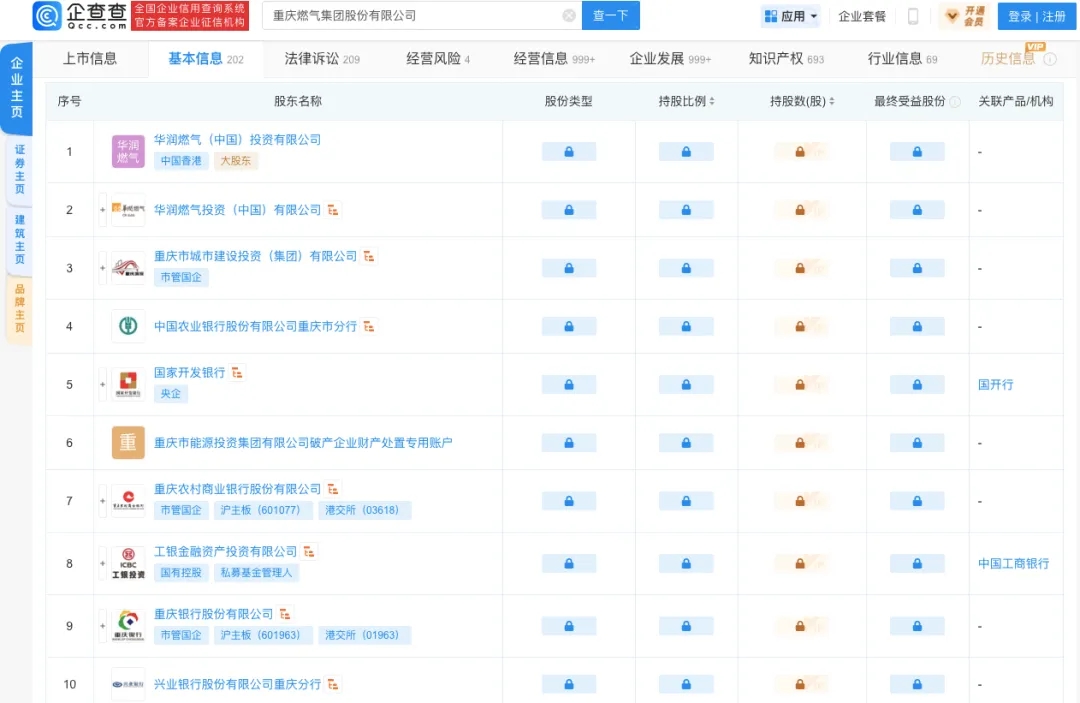Click help icon beside 最终受益股份
This screenshot has height=703, width=1080.
[955, 102]
